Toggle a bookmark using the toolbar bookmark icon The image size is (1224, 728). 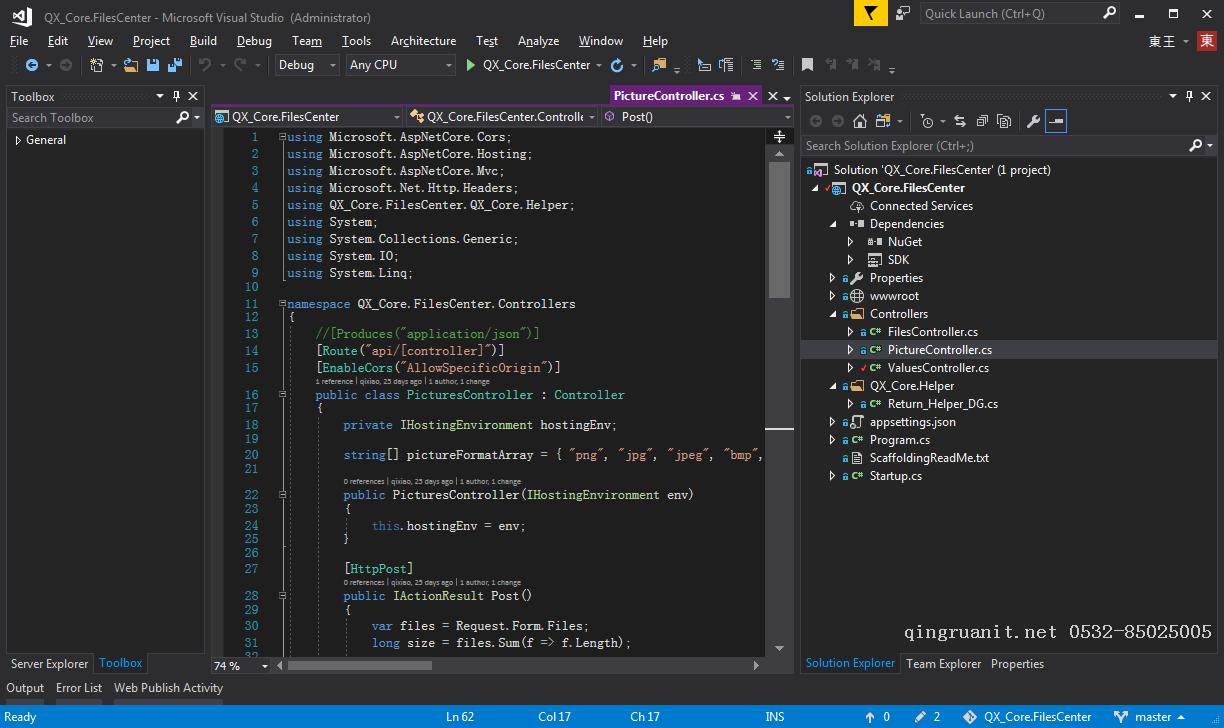(x=807, y=65)
